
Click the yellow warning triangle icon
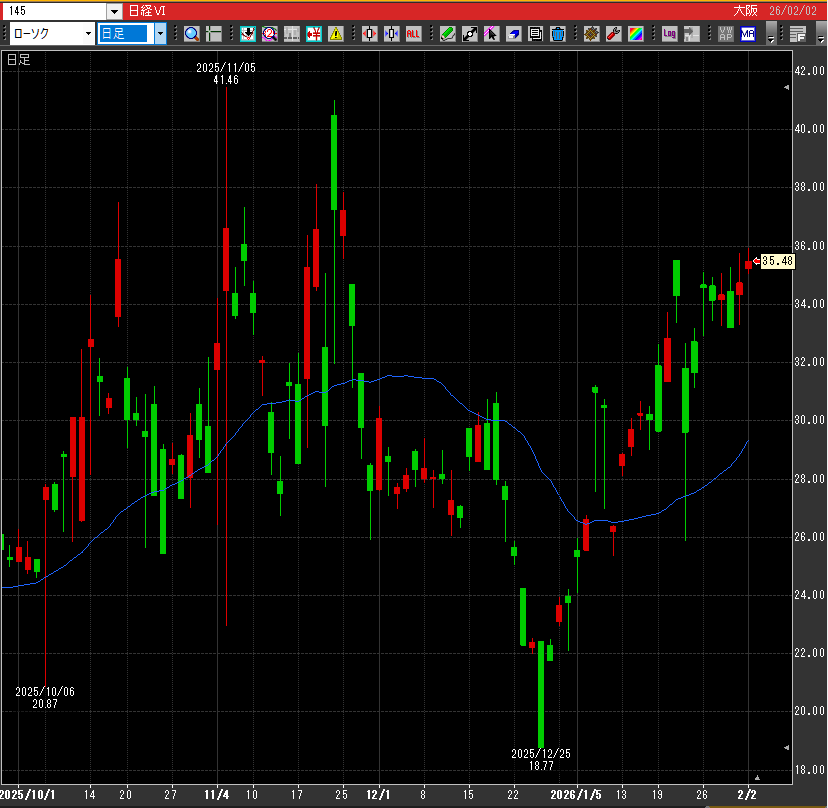pos(336,34)
